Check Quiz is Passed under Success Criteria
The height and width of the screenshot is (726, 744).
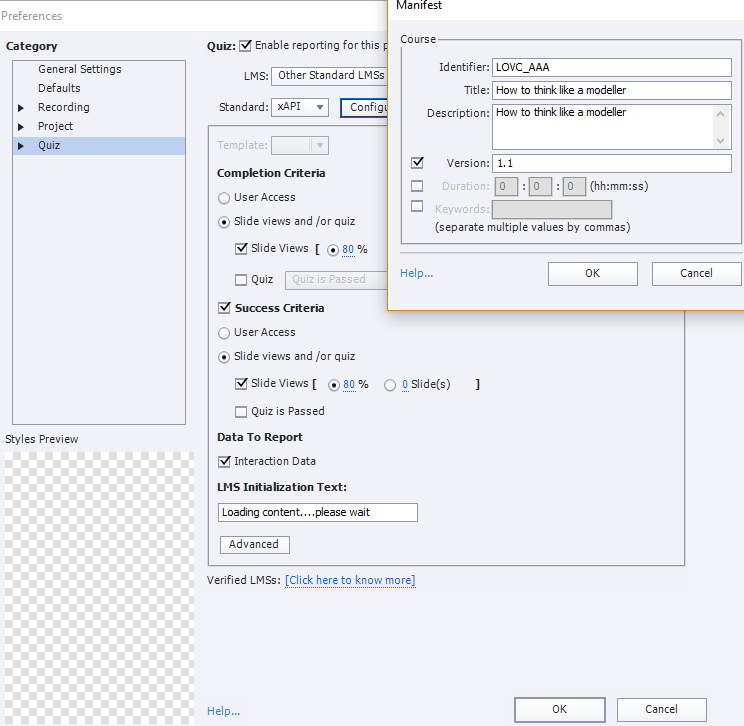[x=241, y=411]
